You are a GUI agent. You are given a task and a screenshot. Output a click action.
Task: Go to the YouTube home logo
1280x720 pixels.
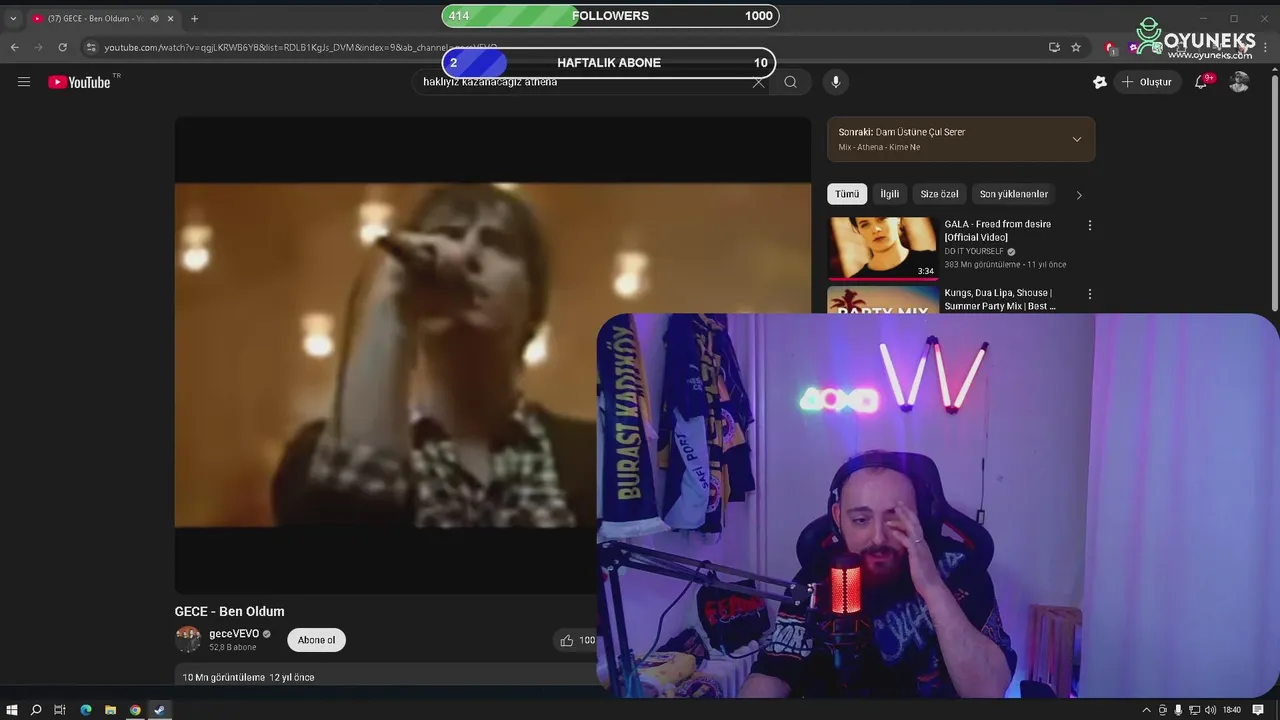click(79, 82)
